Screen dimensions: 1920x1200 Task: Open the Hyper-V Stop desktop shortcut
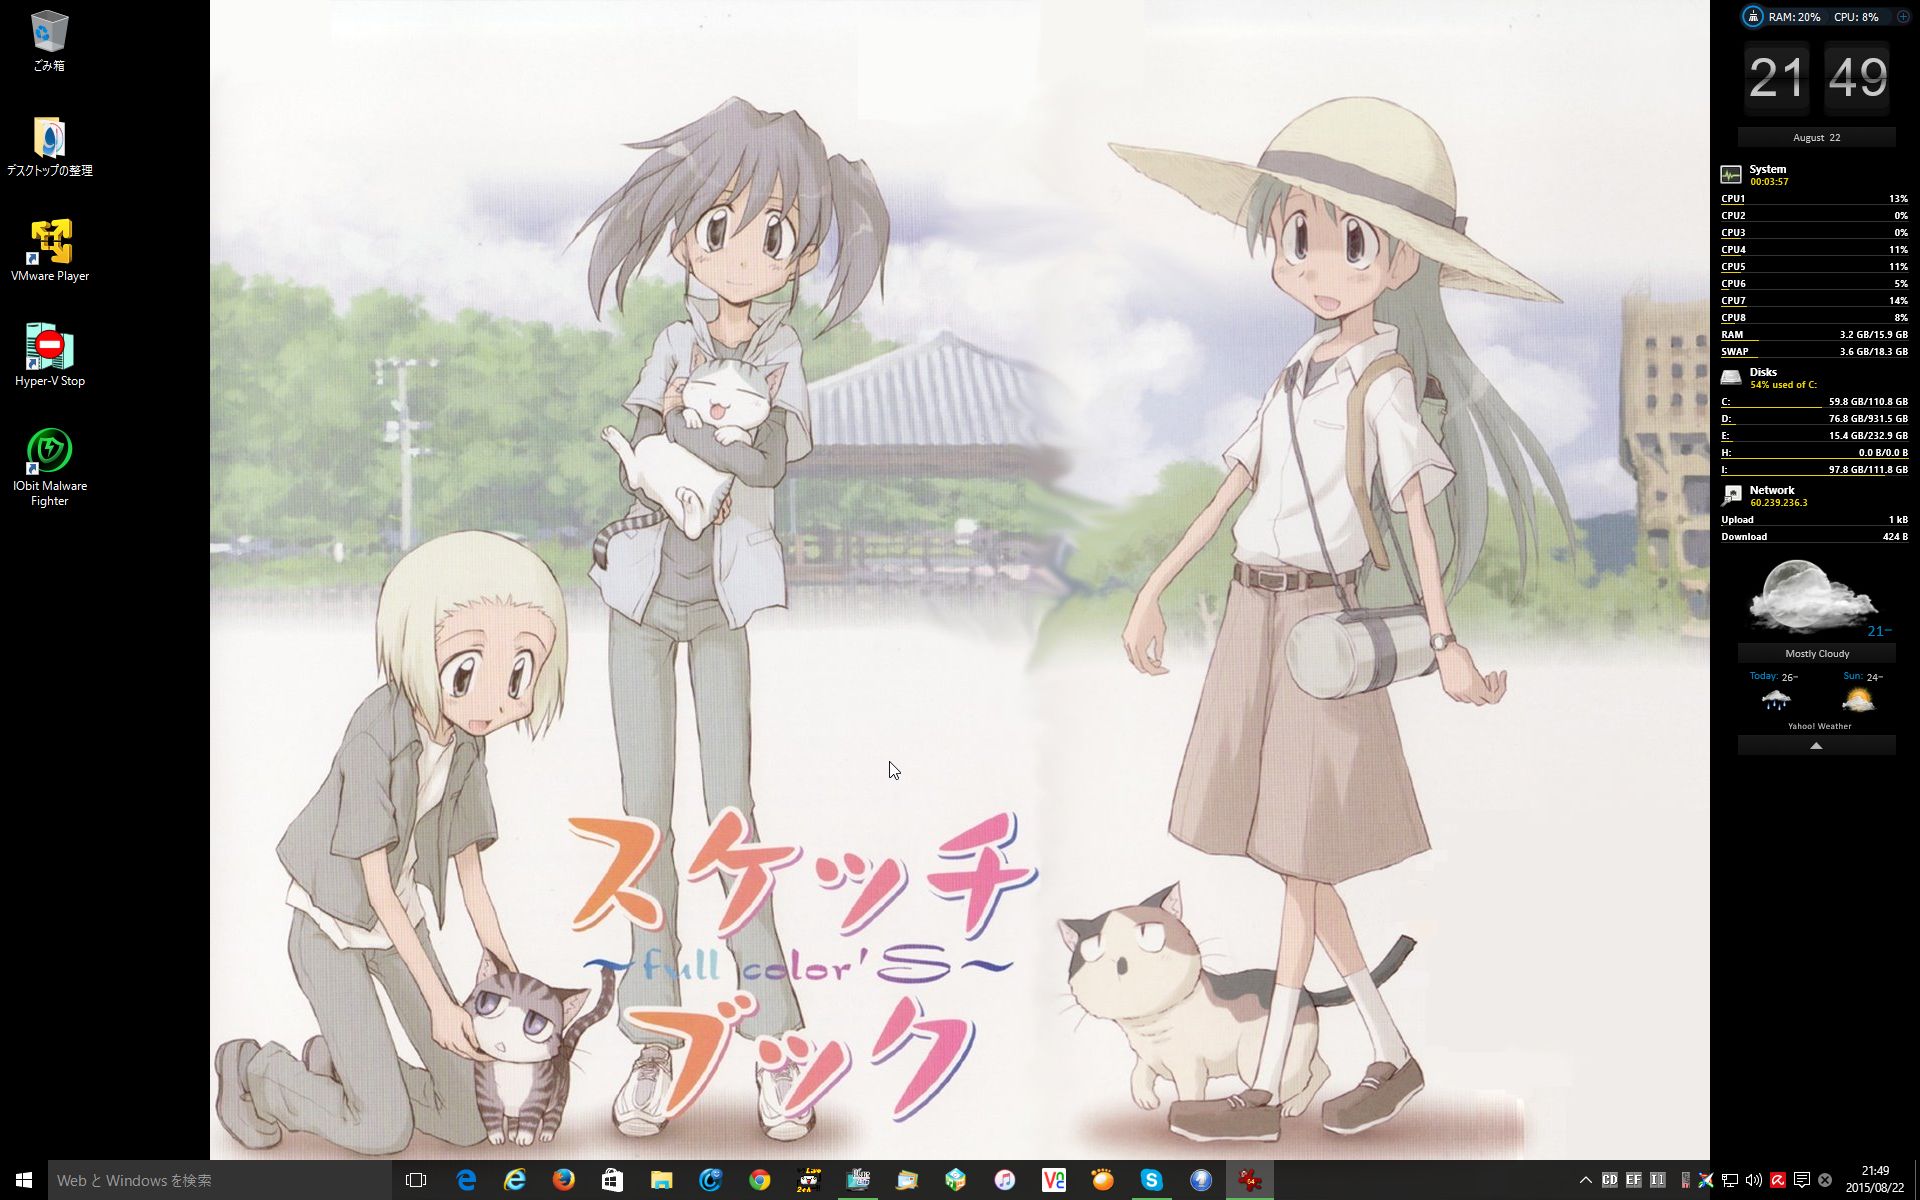pyautogui.click(x=49, y=356)
